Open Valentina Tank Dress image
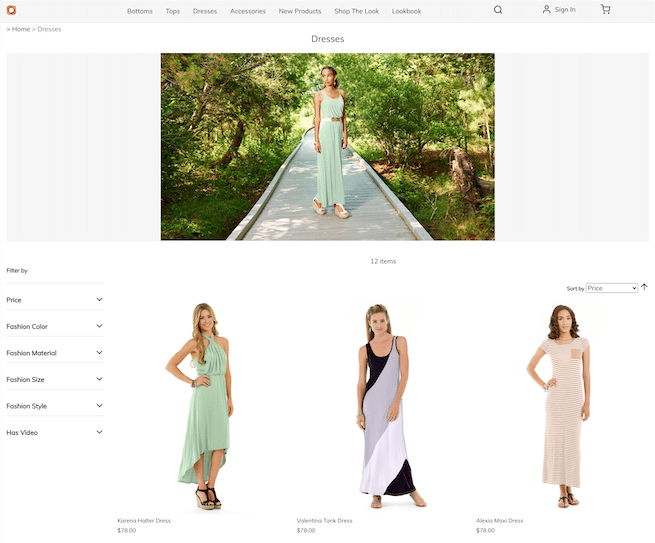Screen dimensions: 655x543 pyautogui.click(x=383, y=406)
